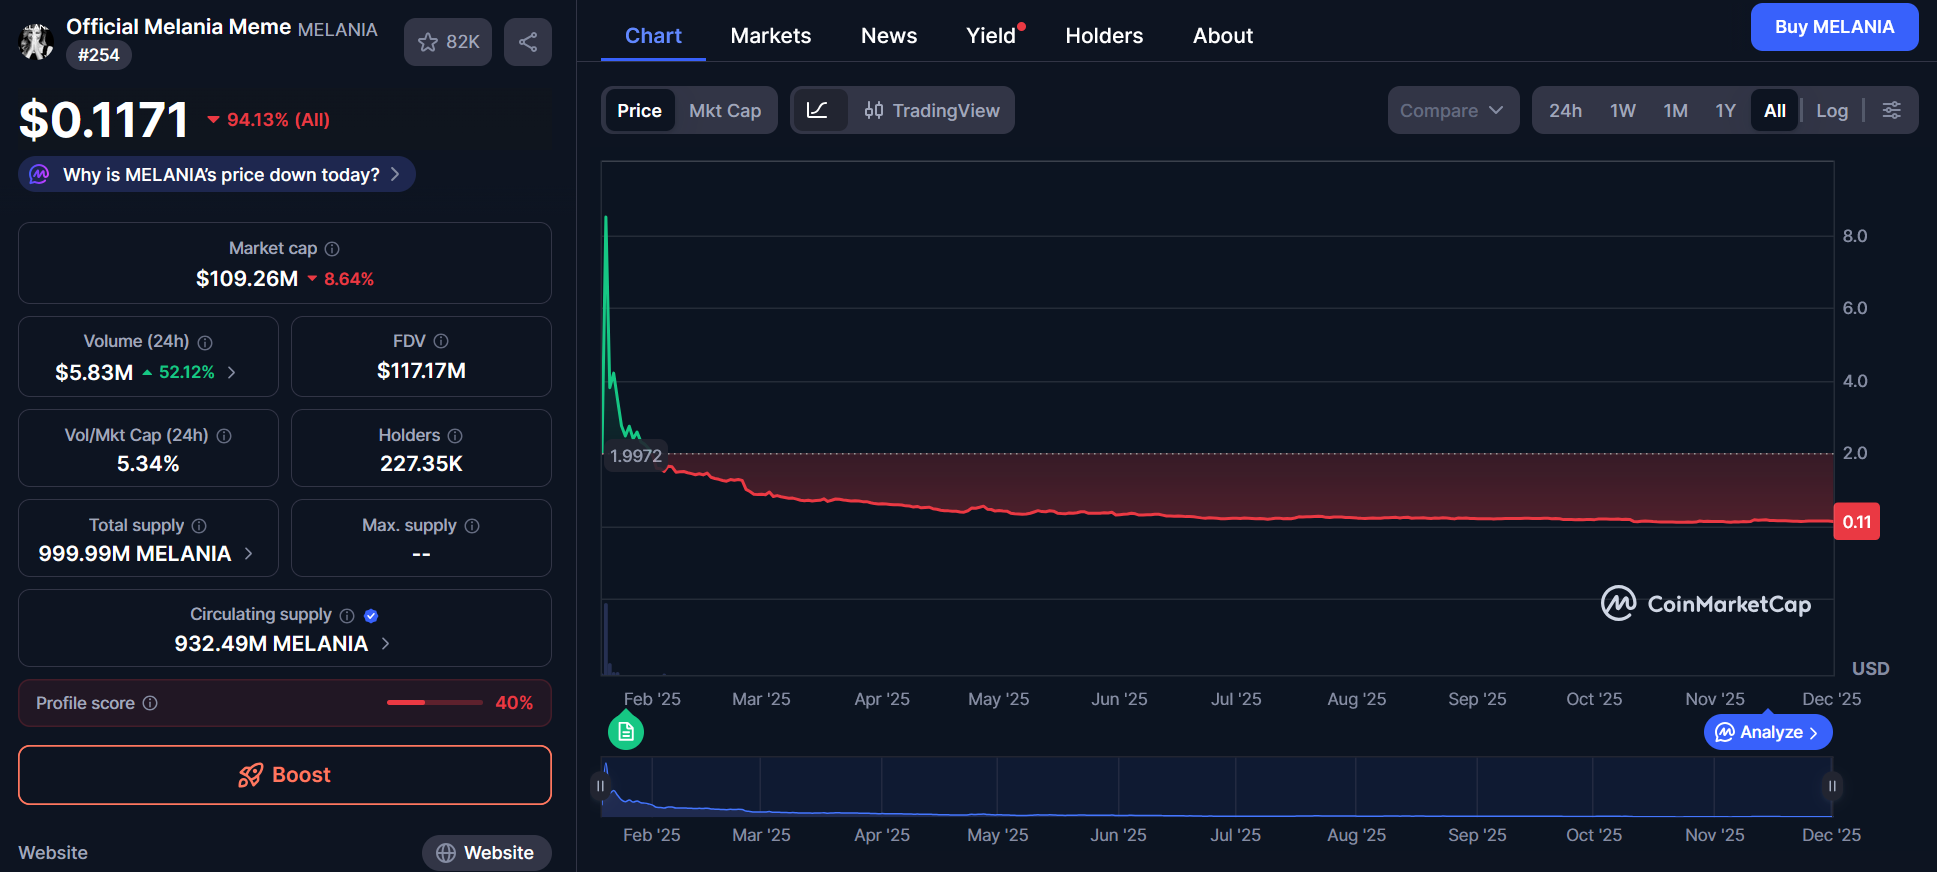The image size is (1937, 872).
Task: Open the About tab
Action: (1223, 36)
